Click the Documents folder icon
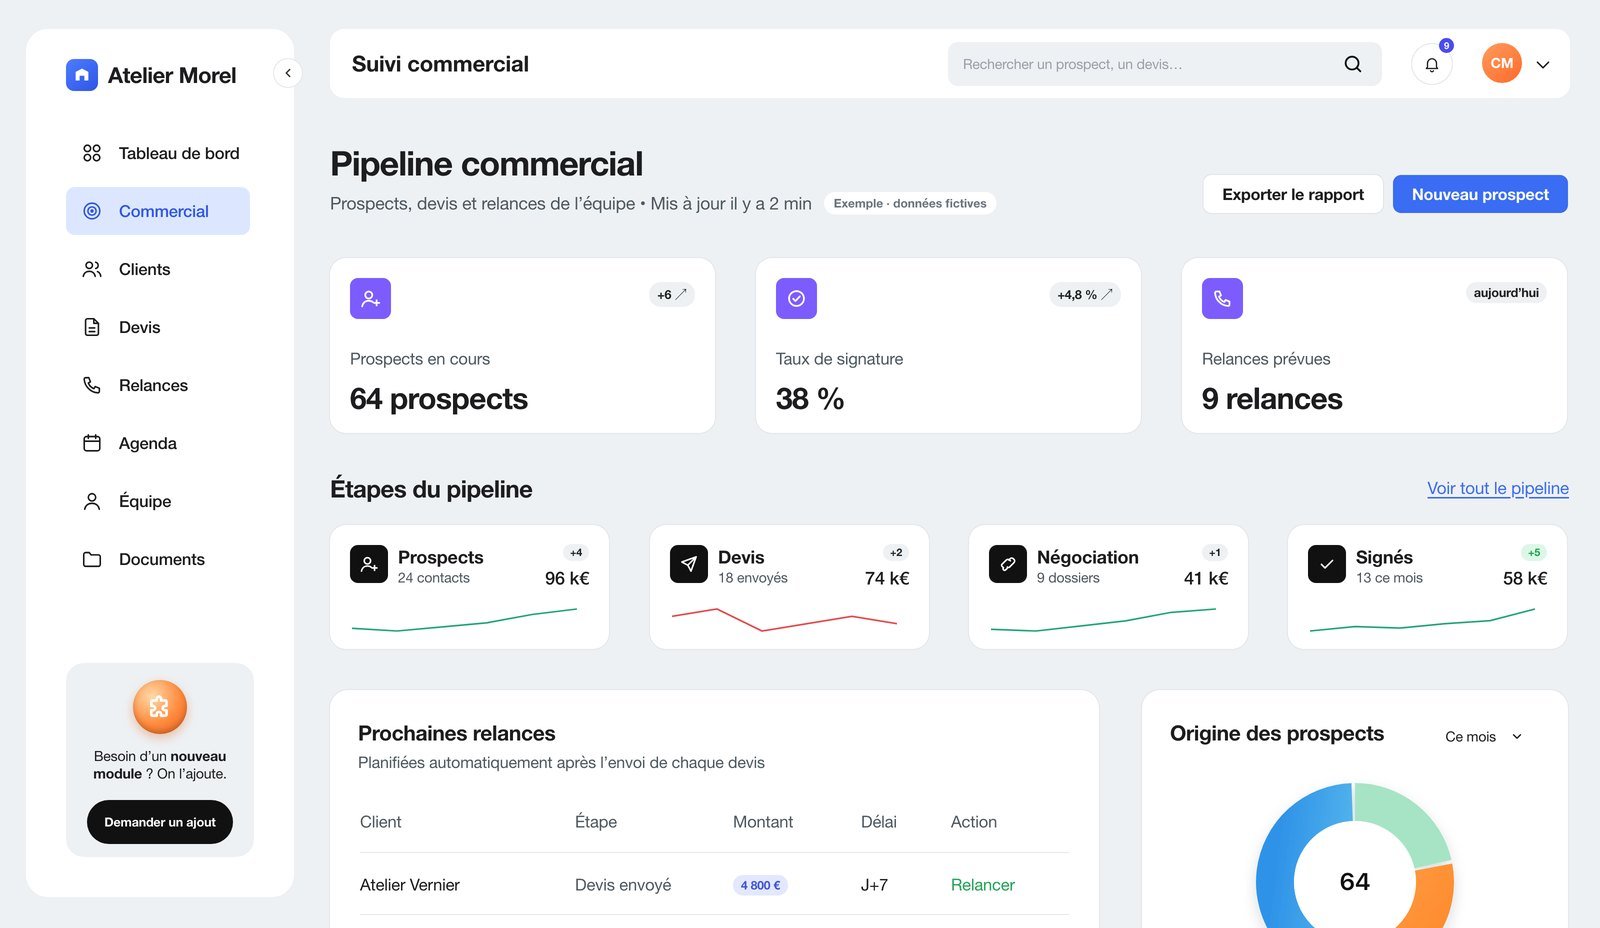This screenshot has width=1600, height=928. click(x=92, y=559)
